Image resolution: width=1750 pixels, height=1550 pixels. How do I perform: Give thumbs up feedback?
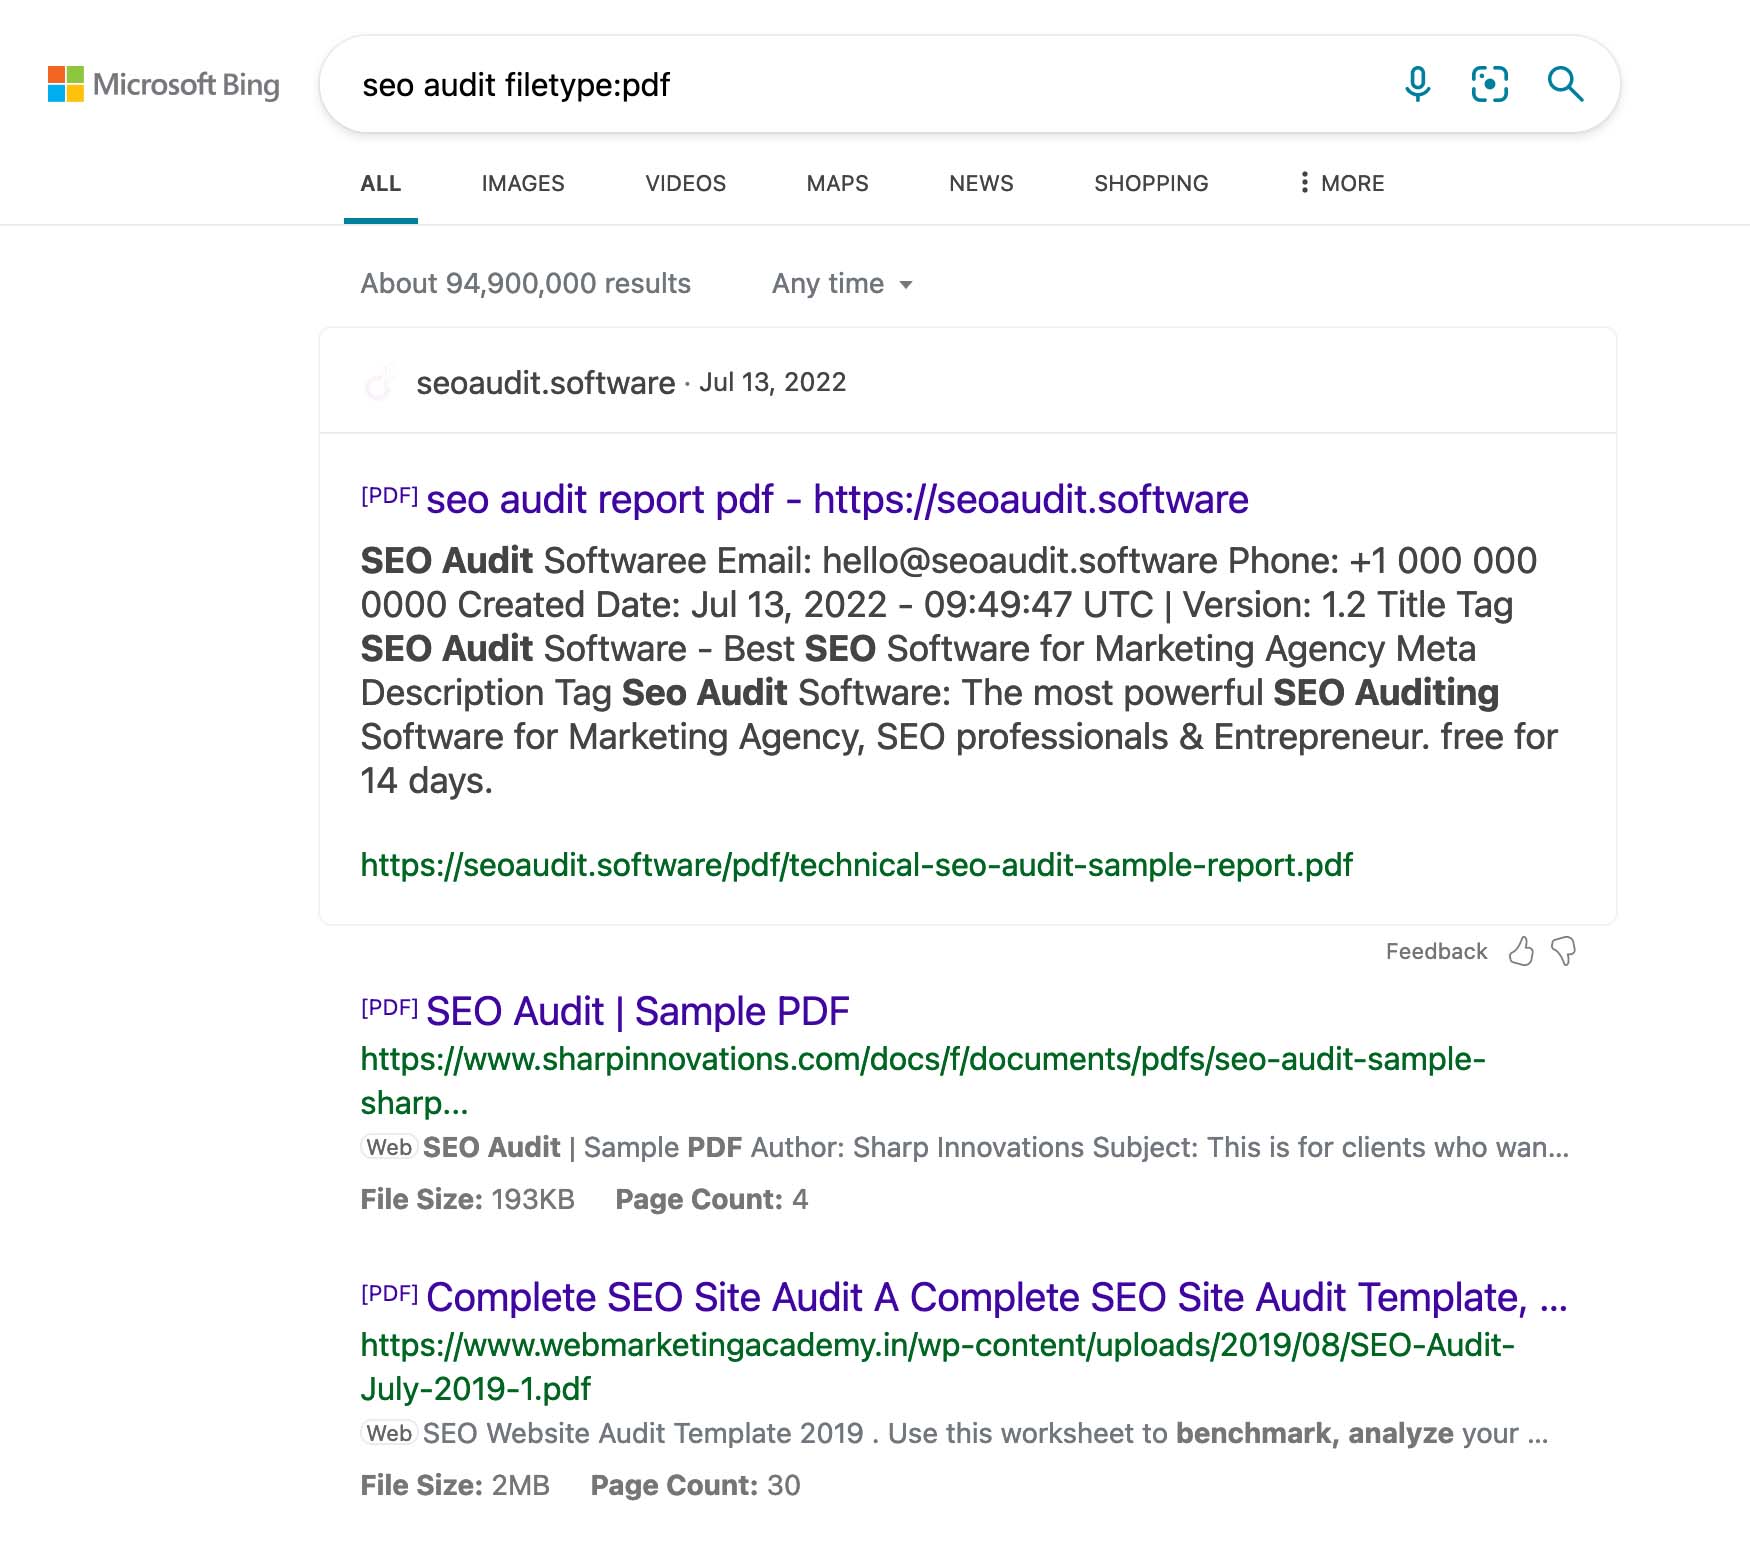click(x=1521, y=951)
